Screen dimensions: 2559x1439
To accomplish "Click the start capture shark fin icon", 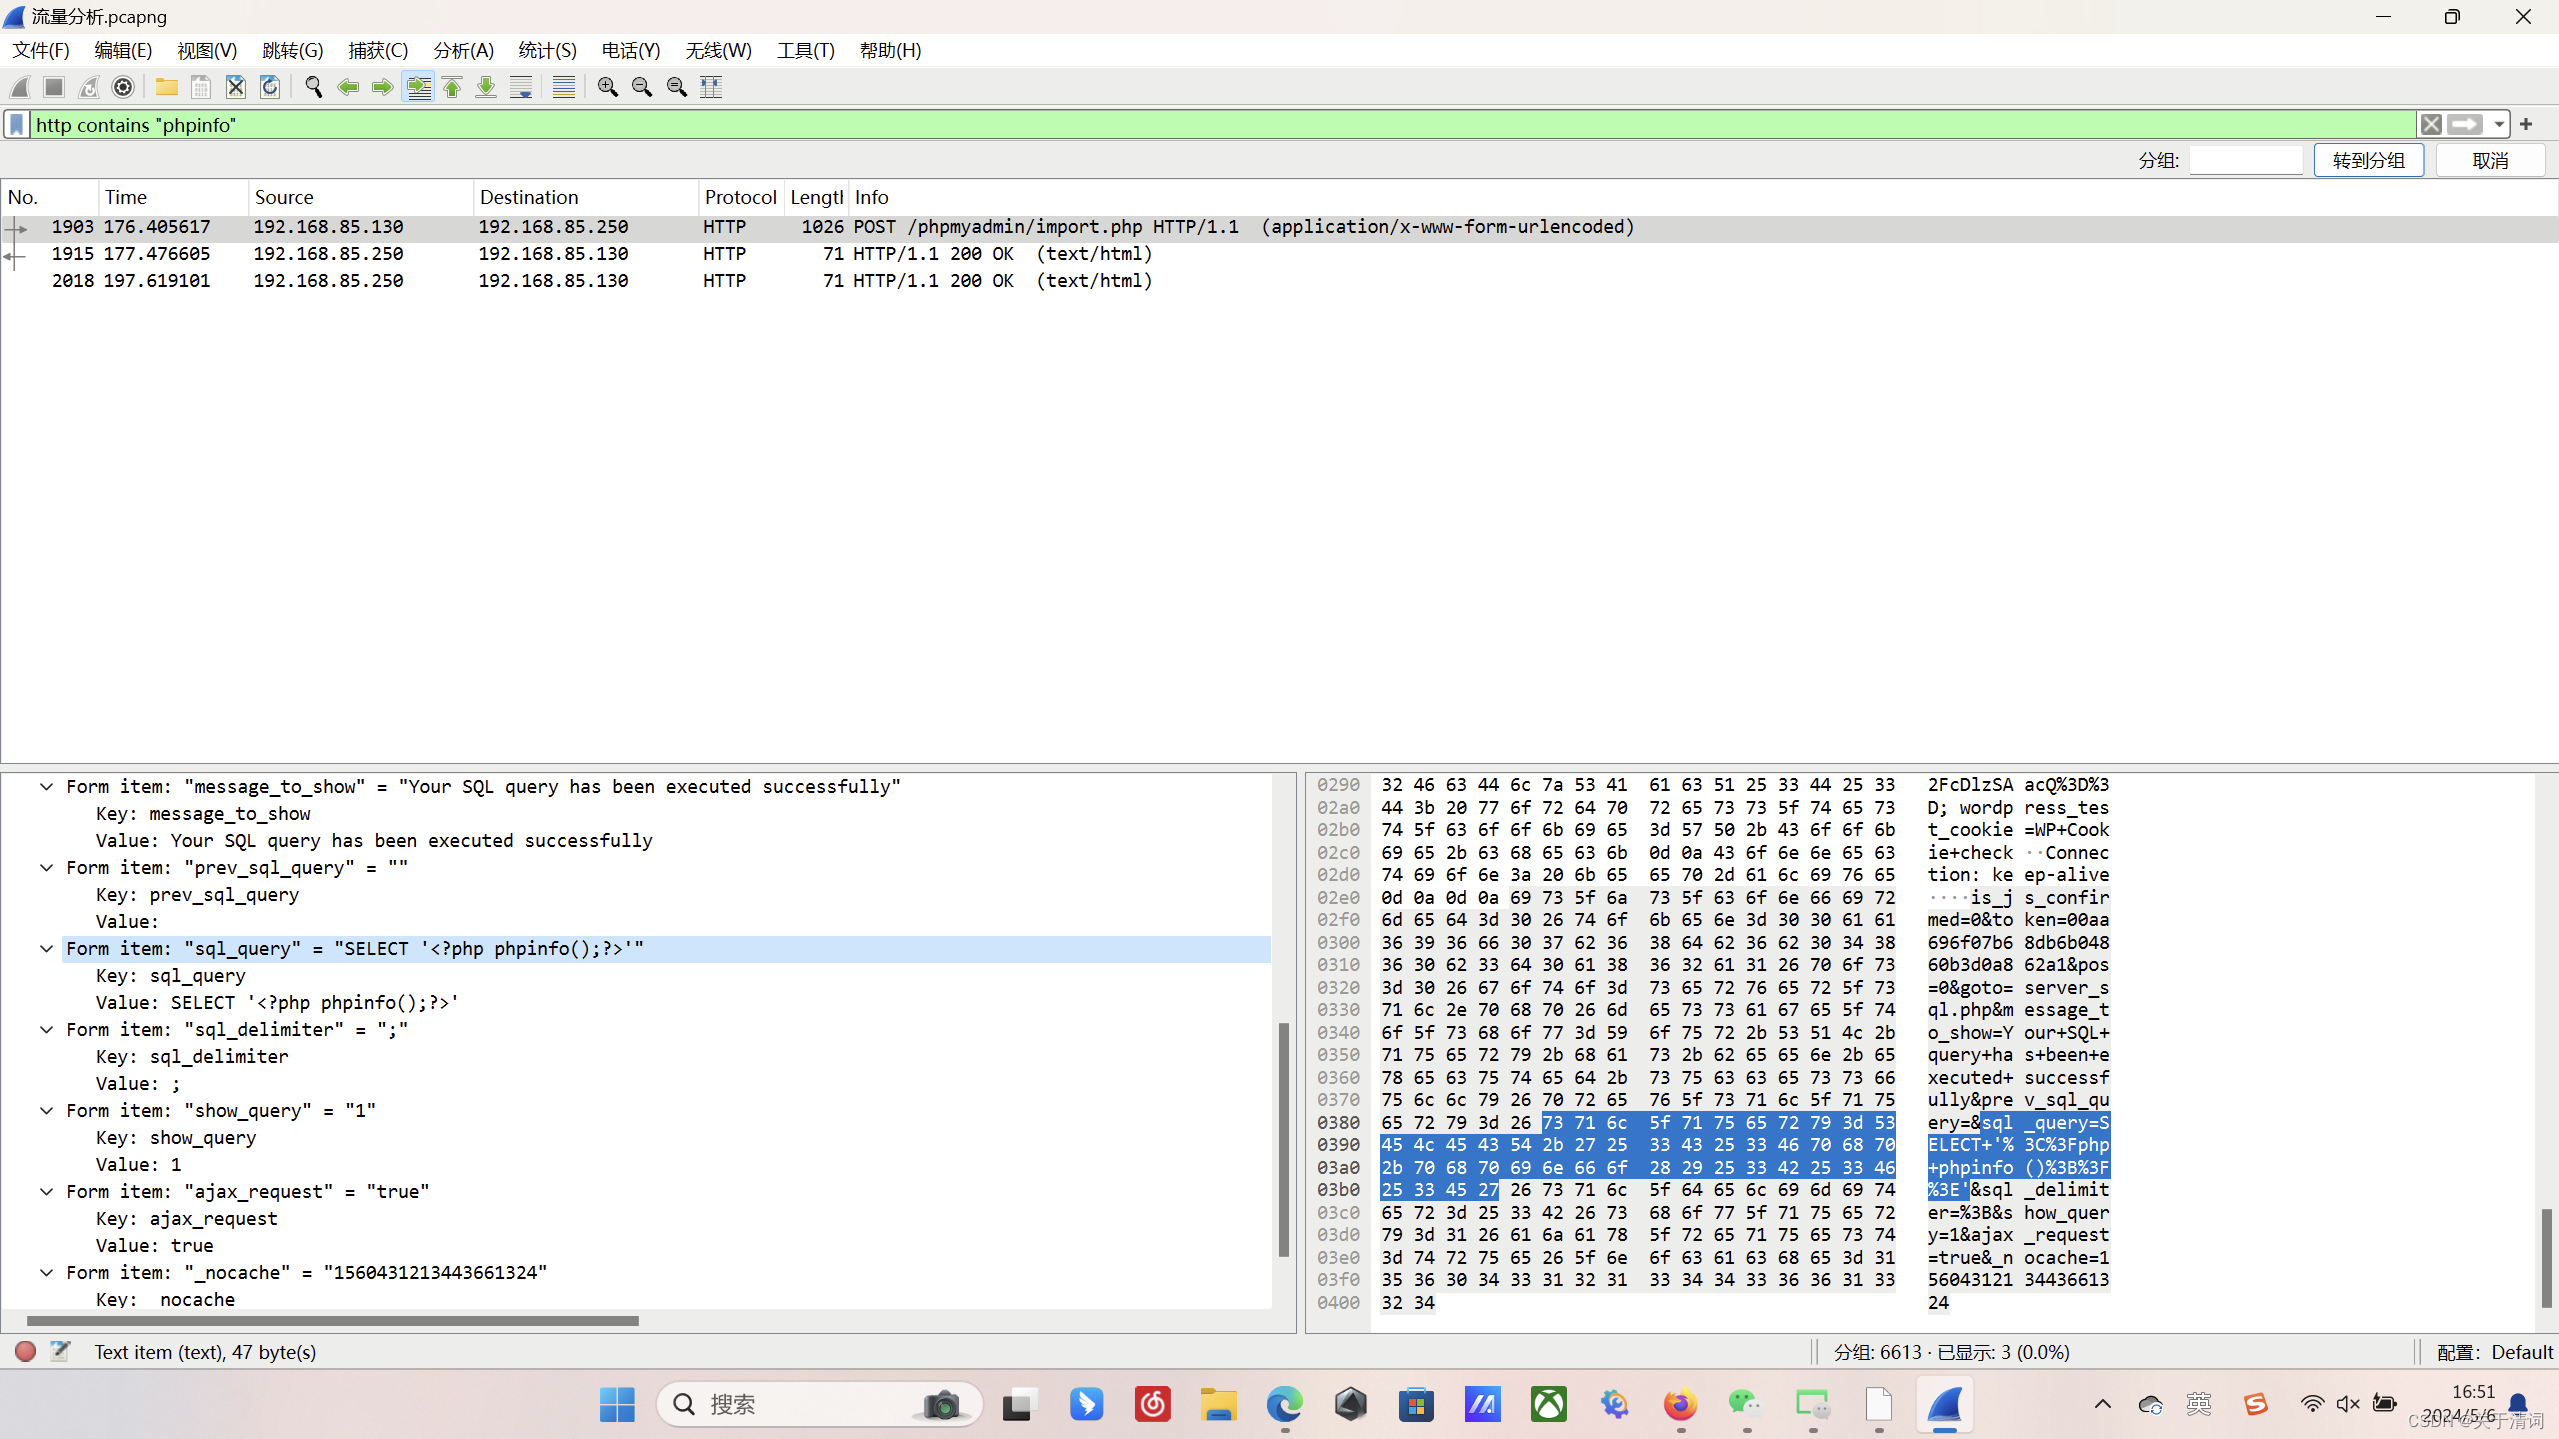I will pos(20,87).
